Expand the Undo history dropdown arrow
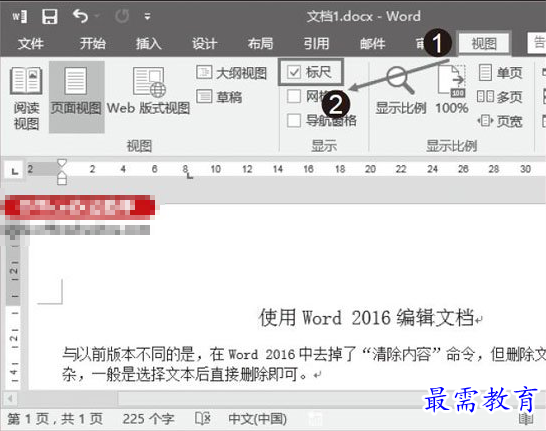This screenshot has width=546, height=431. coord(97,16)
